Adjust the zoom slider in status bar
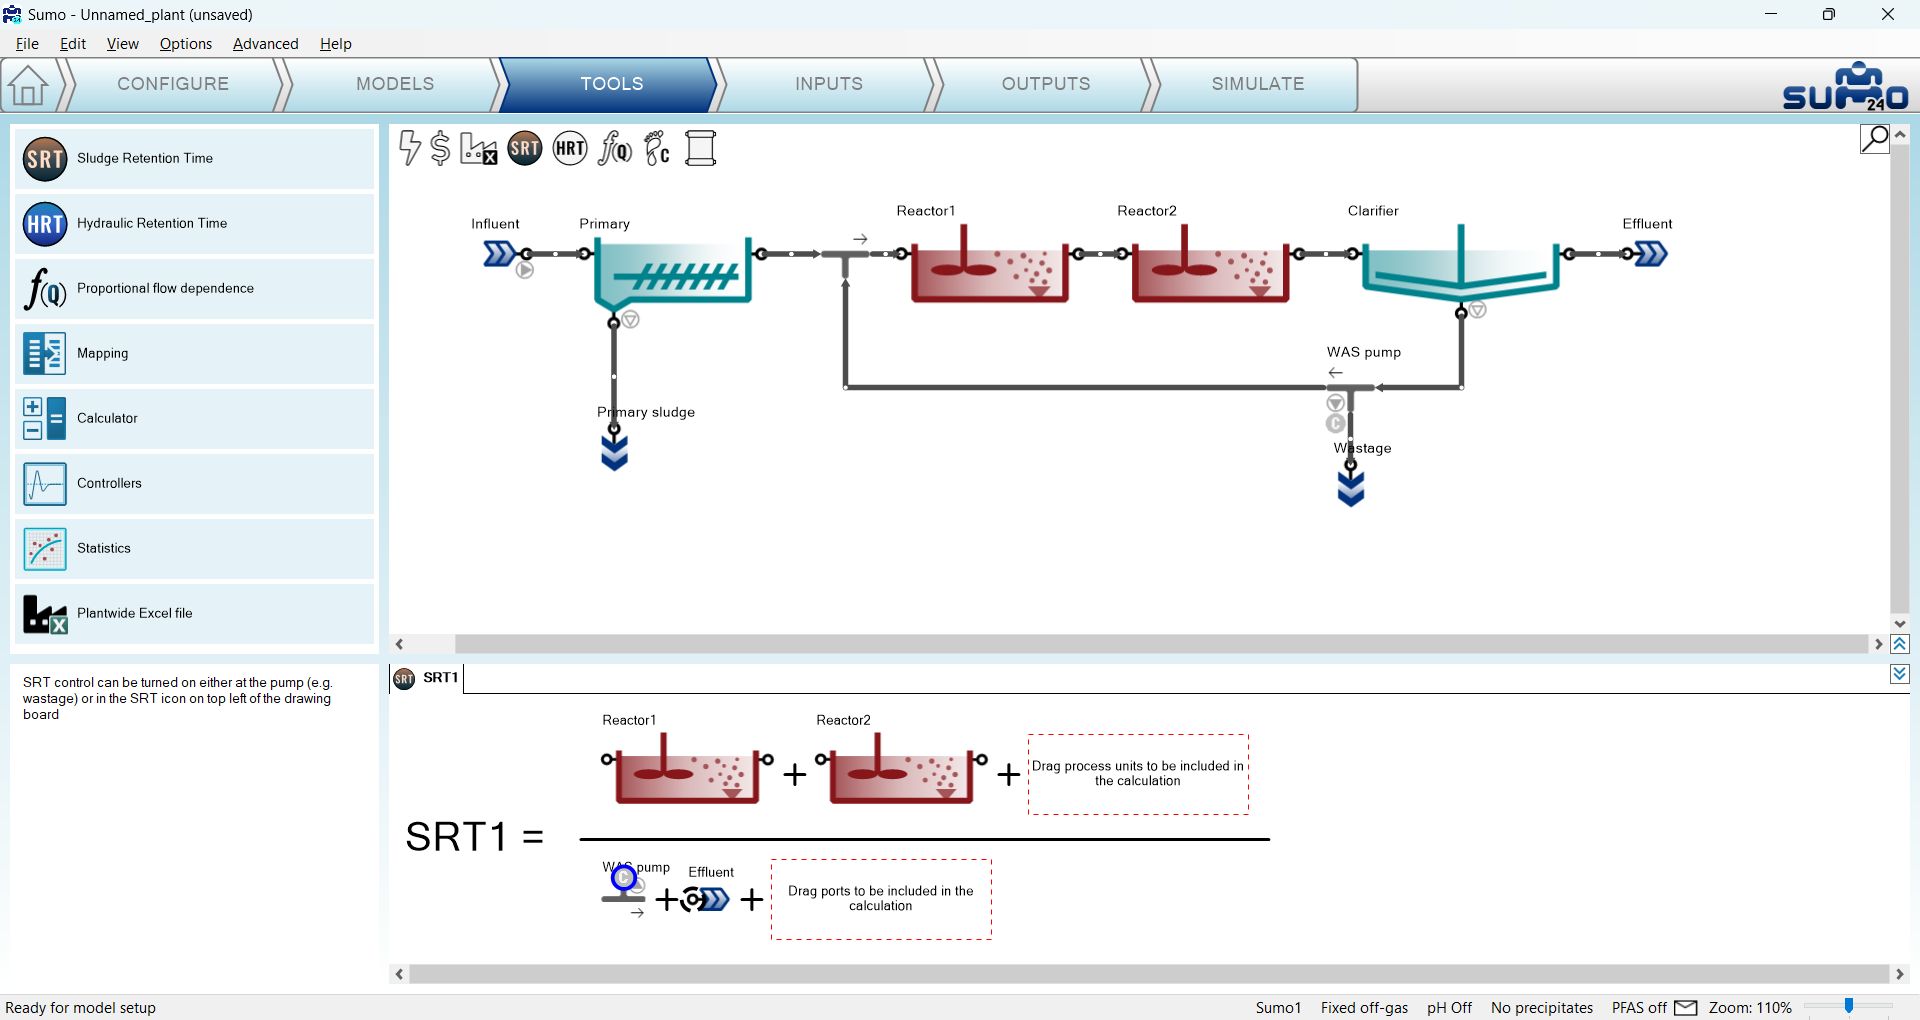 tap(1849, 1007)
